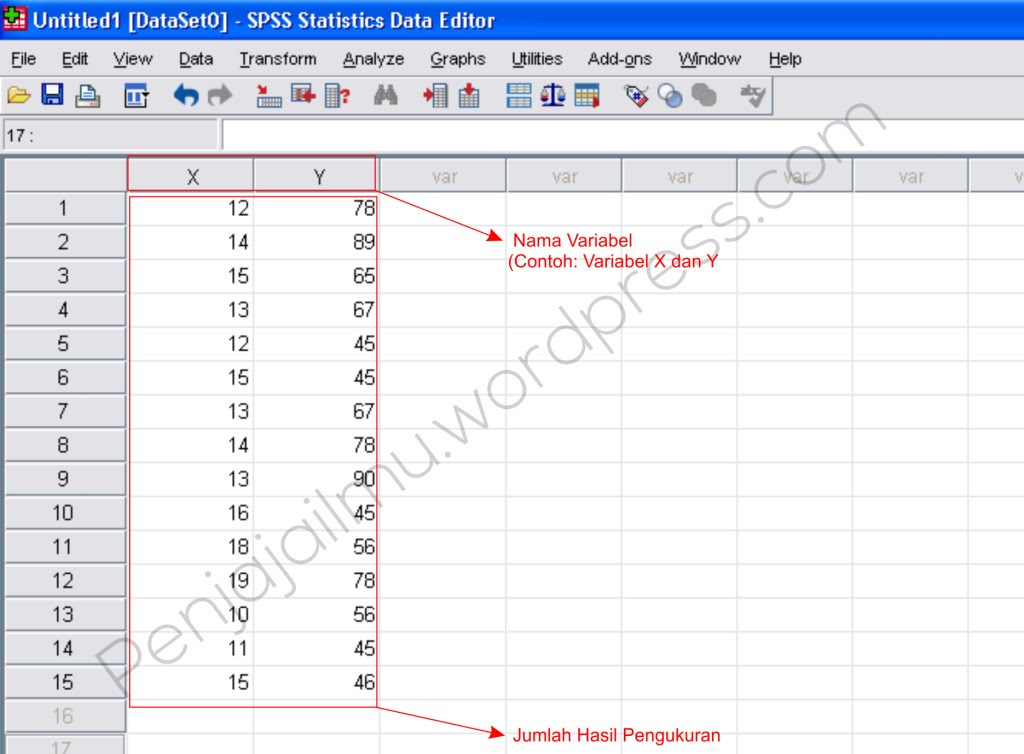Select row header 8
Viewport: 1024px width, 754px height.
point(65,445)
